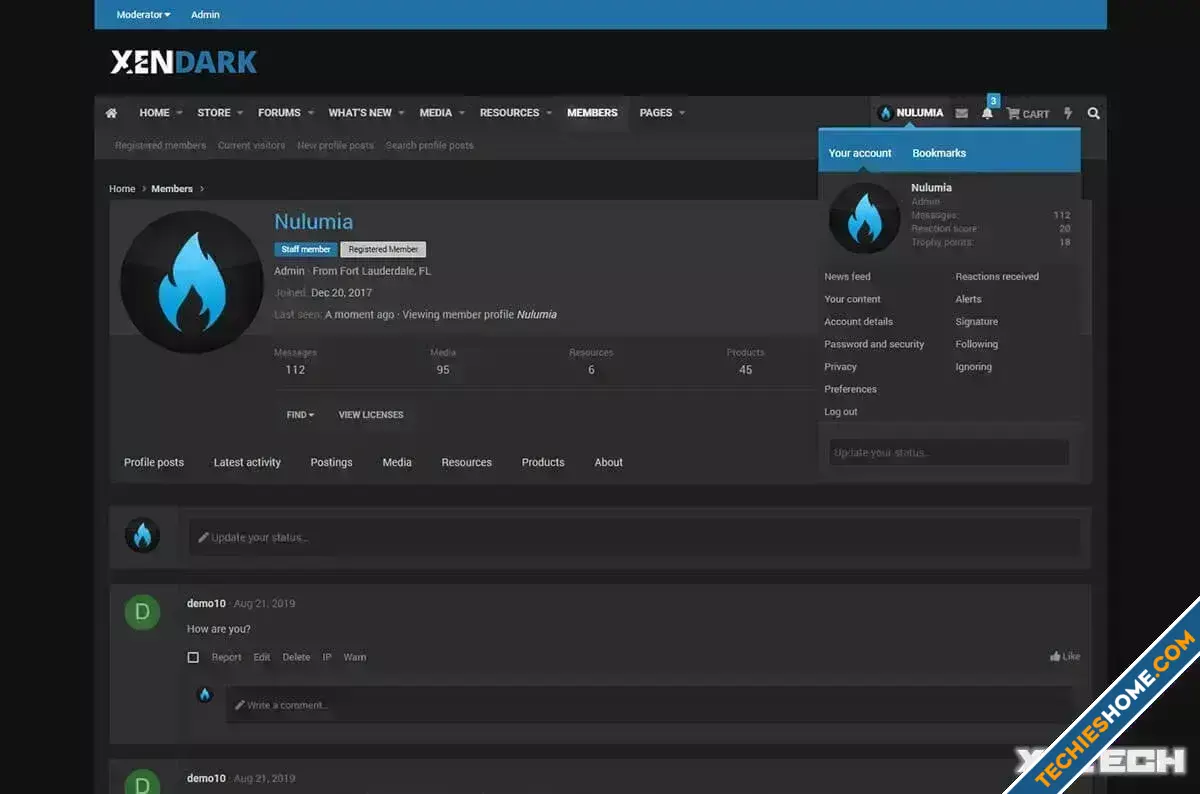Open the alerts bell icon

pos(987,114)
